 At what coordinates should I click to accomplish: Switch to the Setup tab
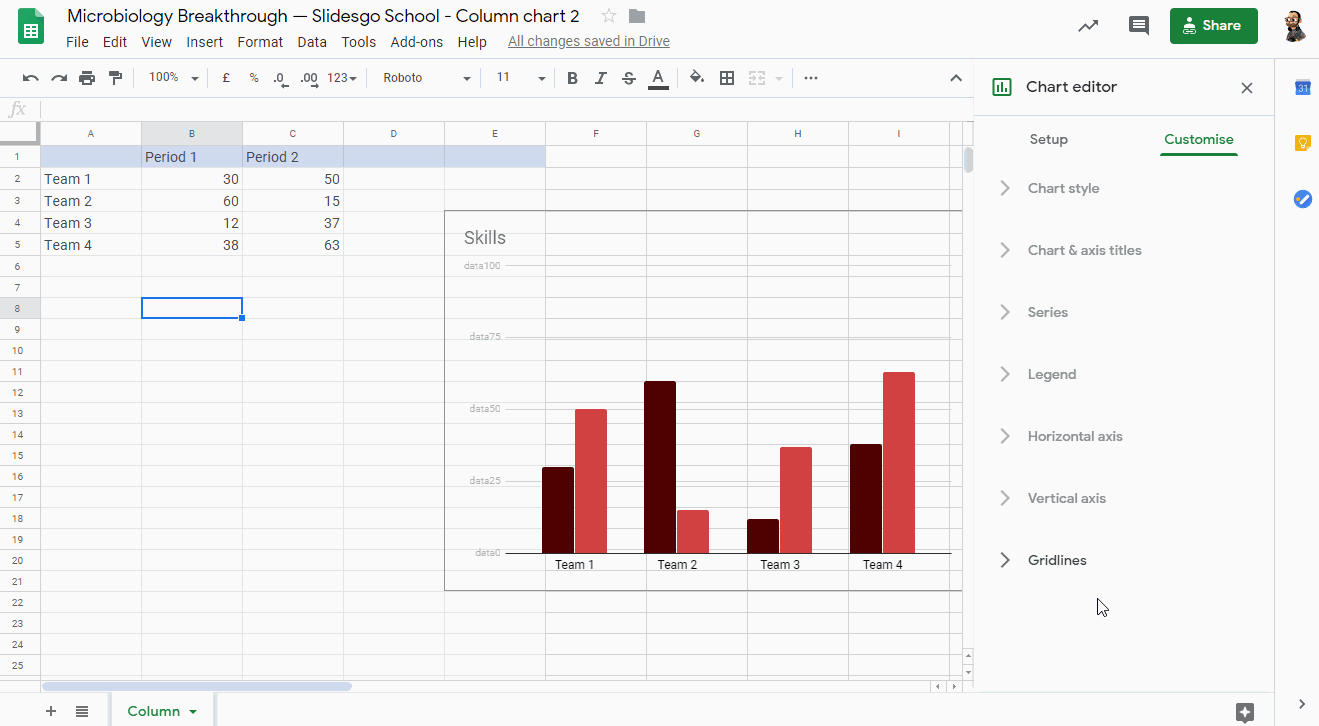(1048, 139)
